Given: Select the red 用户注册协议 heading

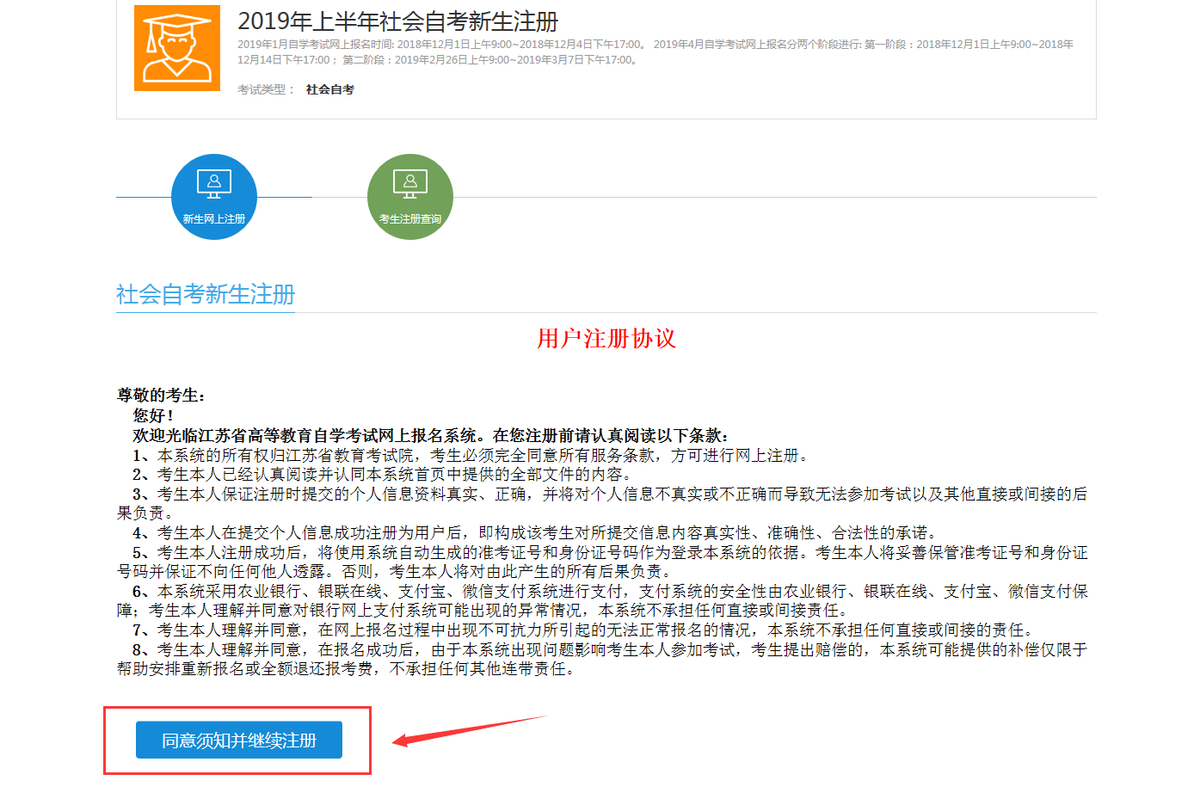Looking at the screenshot, I should (605, 338).
